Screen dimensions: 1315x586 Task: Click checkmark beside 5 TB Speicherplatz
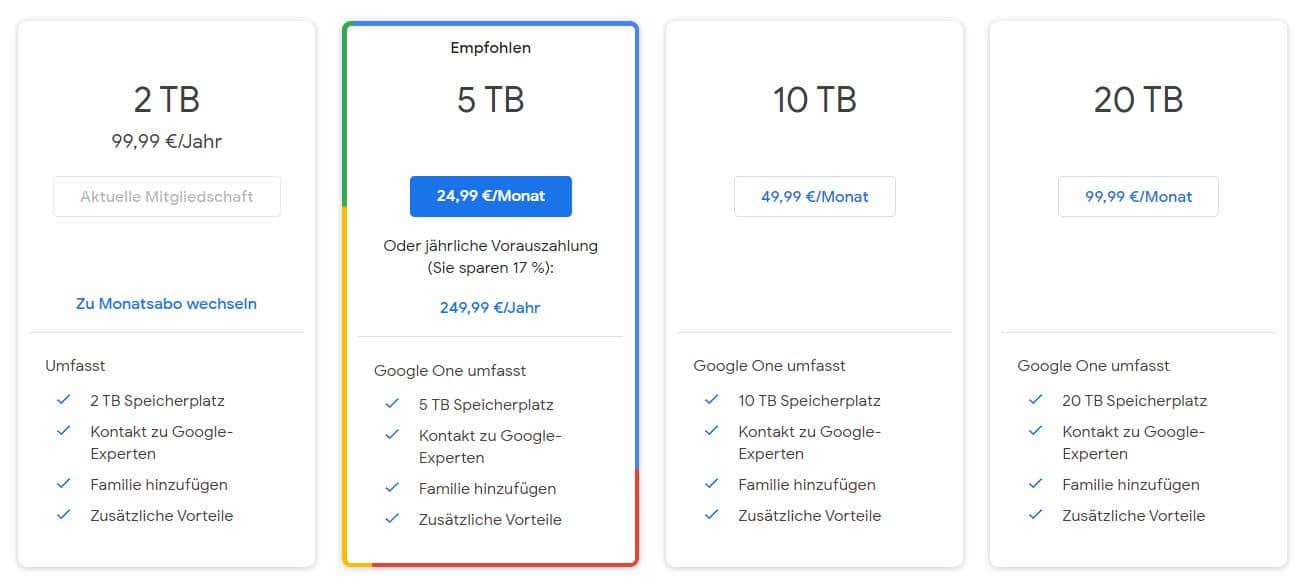point(393,404)
